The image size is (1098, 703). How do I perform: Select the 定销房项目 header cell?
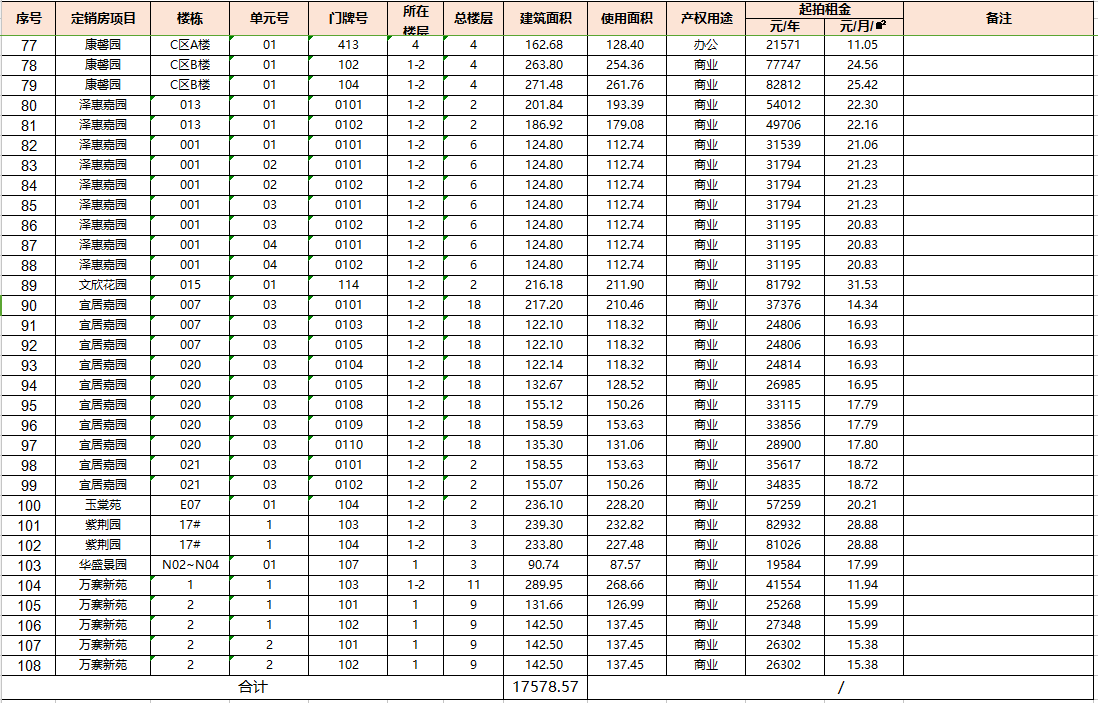tap(104, 19)
